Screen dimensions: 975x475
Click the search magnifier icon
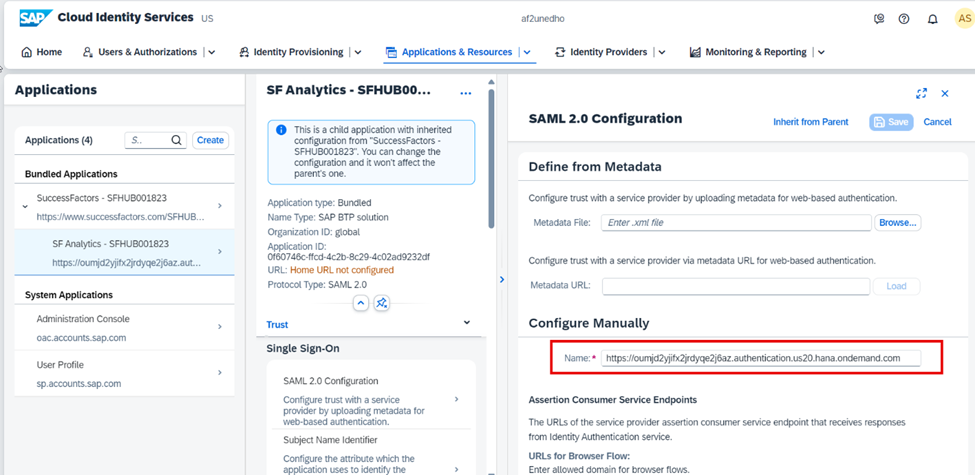(x=177, y=141)
